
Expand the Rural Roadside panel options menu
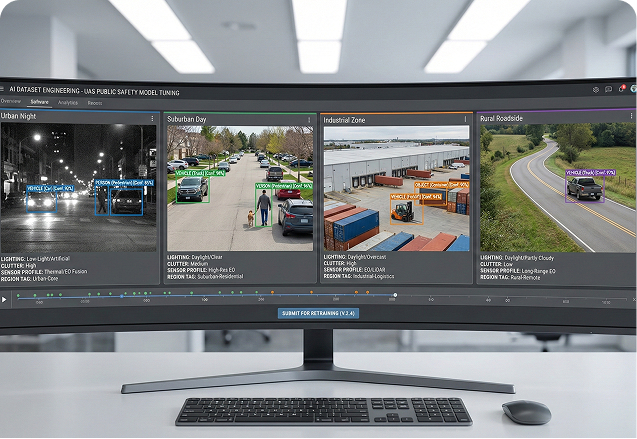click(x=629, y=118)
